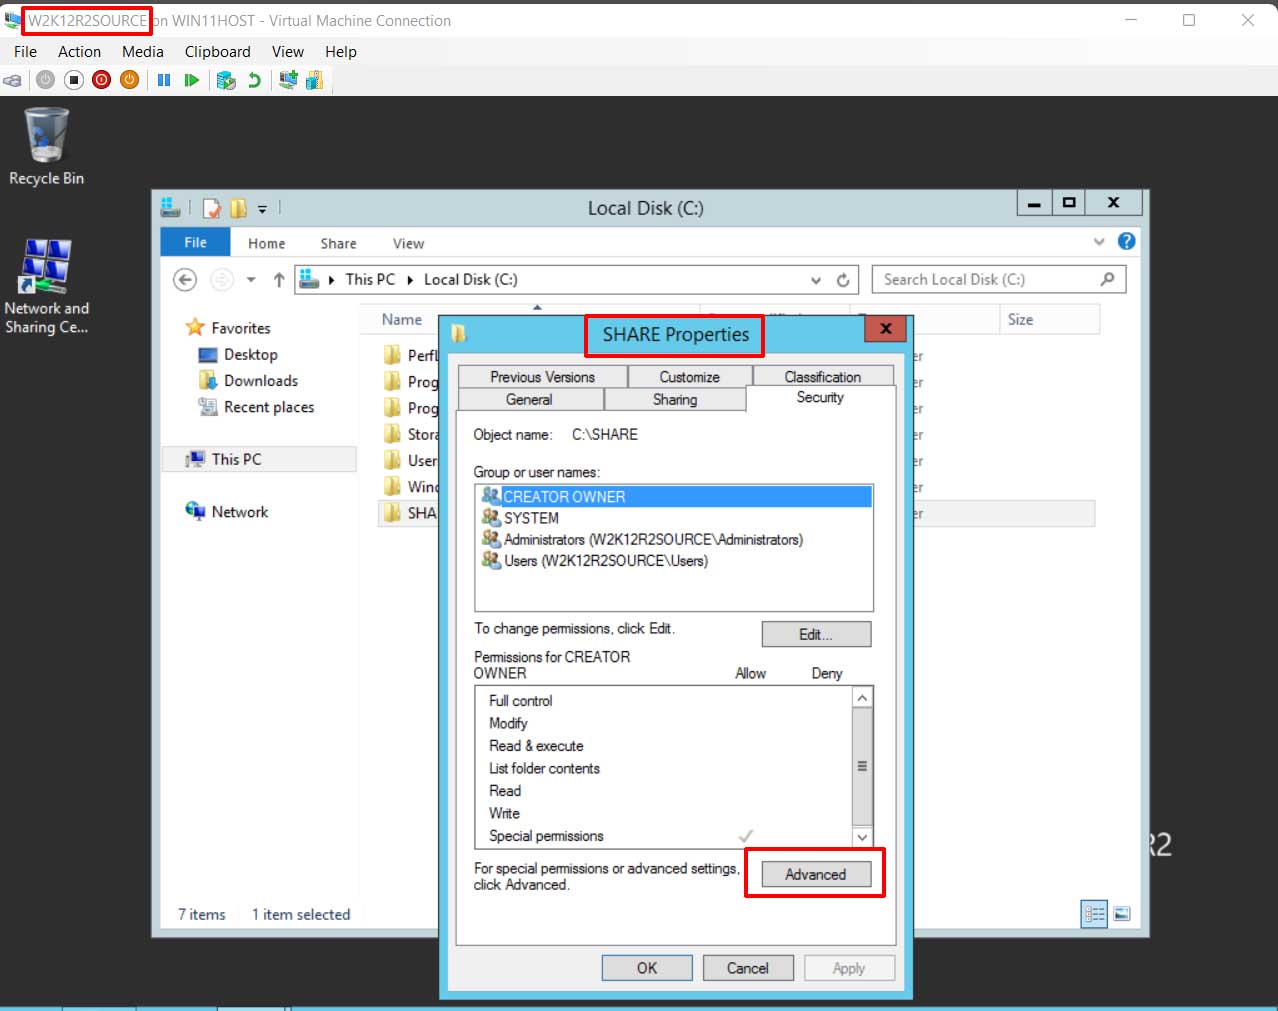Toggle enhanced session mode icon
Image resolution: width=1278 pixels, height=1011 pixels.
(x=288, y=80)
